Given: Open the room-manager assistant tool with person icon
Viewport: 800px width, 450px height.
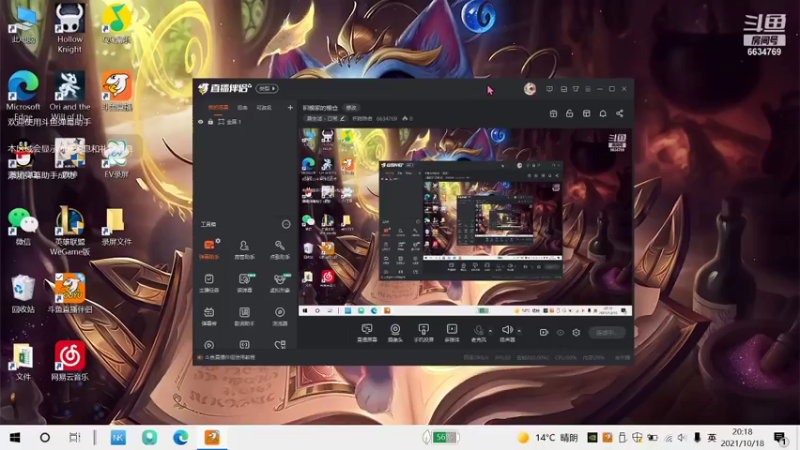Looking at the screenshot, I should pyautogui.click(x=244, y=249).
